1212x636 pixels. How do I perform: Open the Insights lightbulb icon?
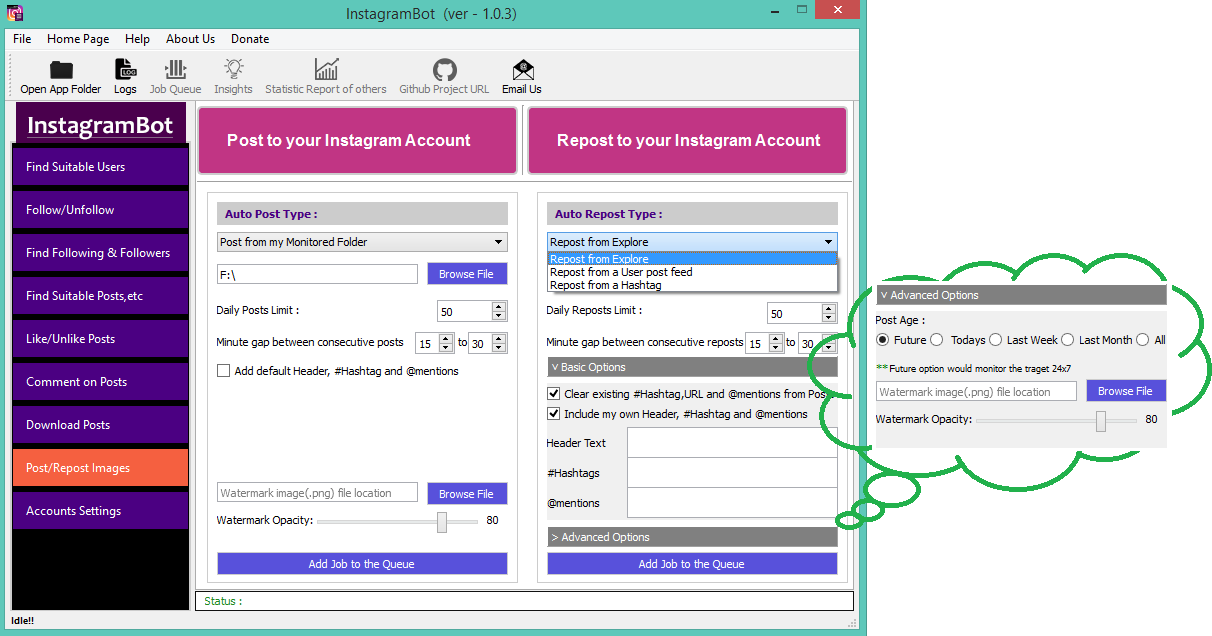(x=233, y=70)
